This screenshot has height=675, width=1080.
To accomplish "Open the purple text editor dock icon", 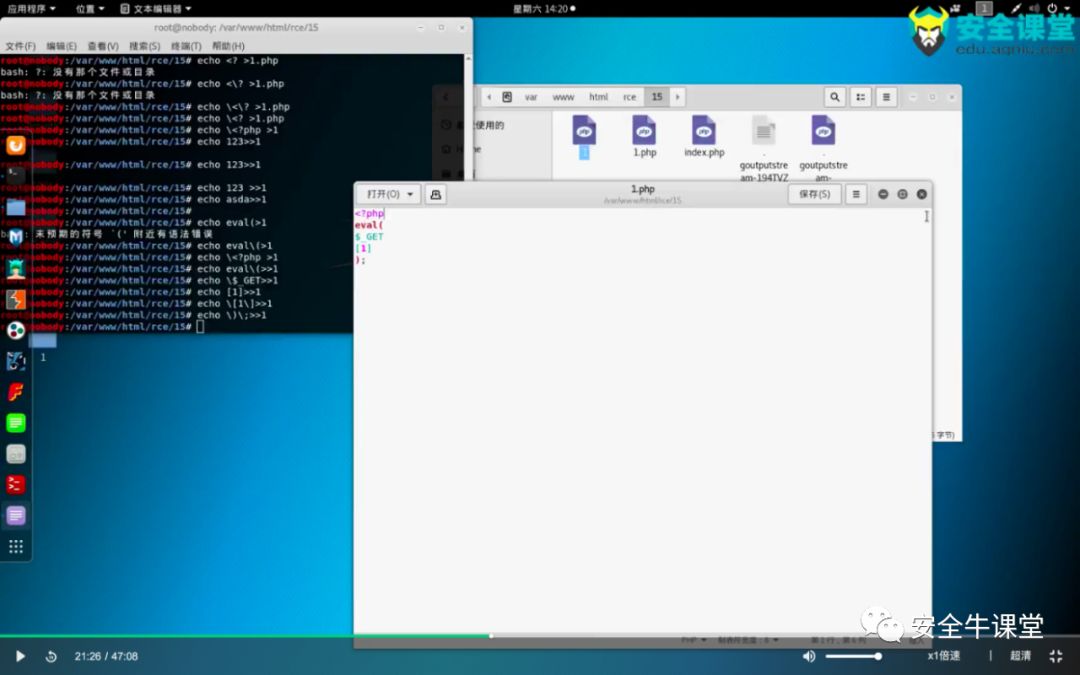I will coord(15,516).
